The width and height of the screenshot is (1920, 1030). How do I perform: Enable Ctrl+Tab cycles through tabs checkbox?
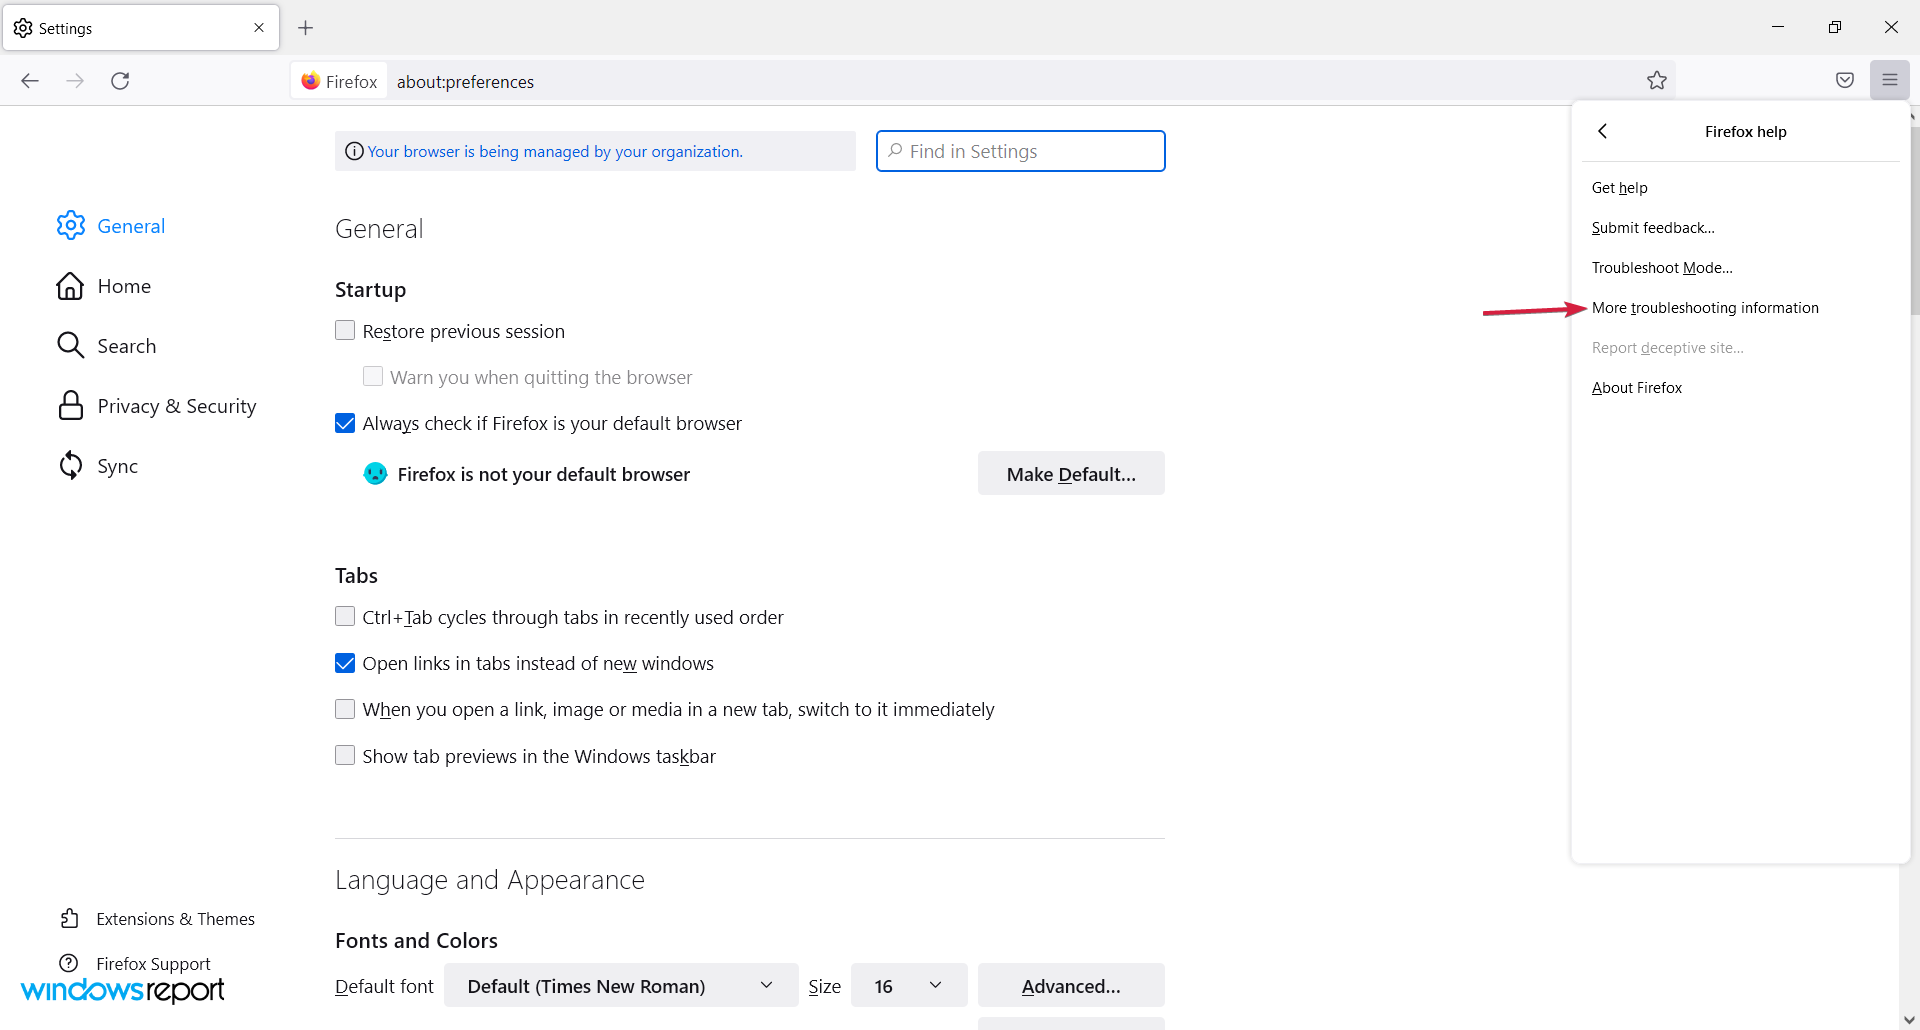[x=345, y=616]
